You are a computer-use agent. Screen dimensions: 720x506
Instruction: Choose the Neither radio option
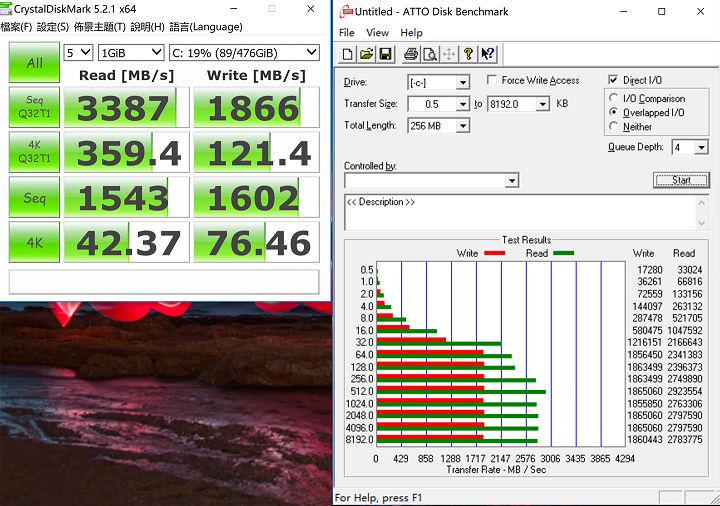pos(614,127)
